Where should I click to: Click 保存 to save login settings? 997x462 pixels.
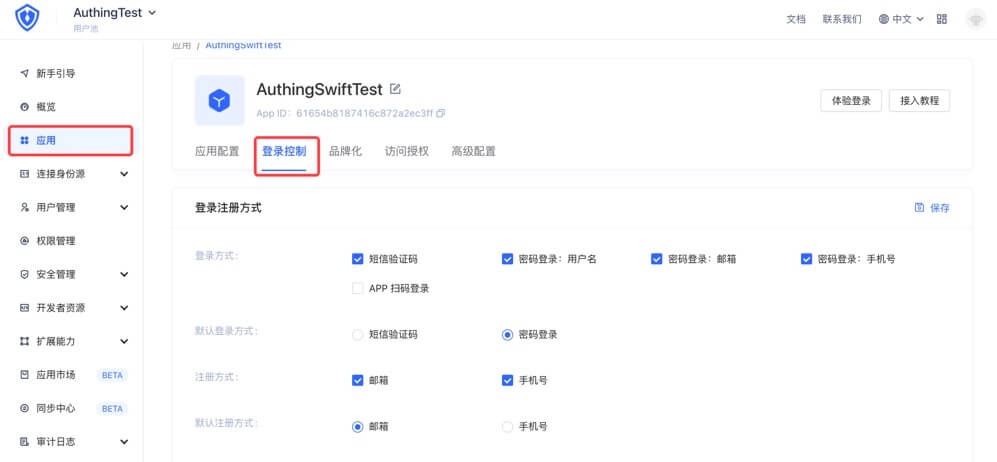(x=932, y=208)
